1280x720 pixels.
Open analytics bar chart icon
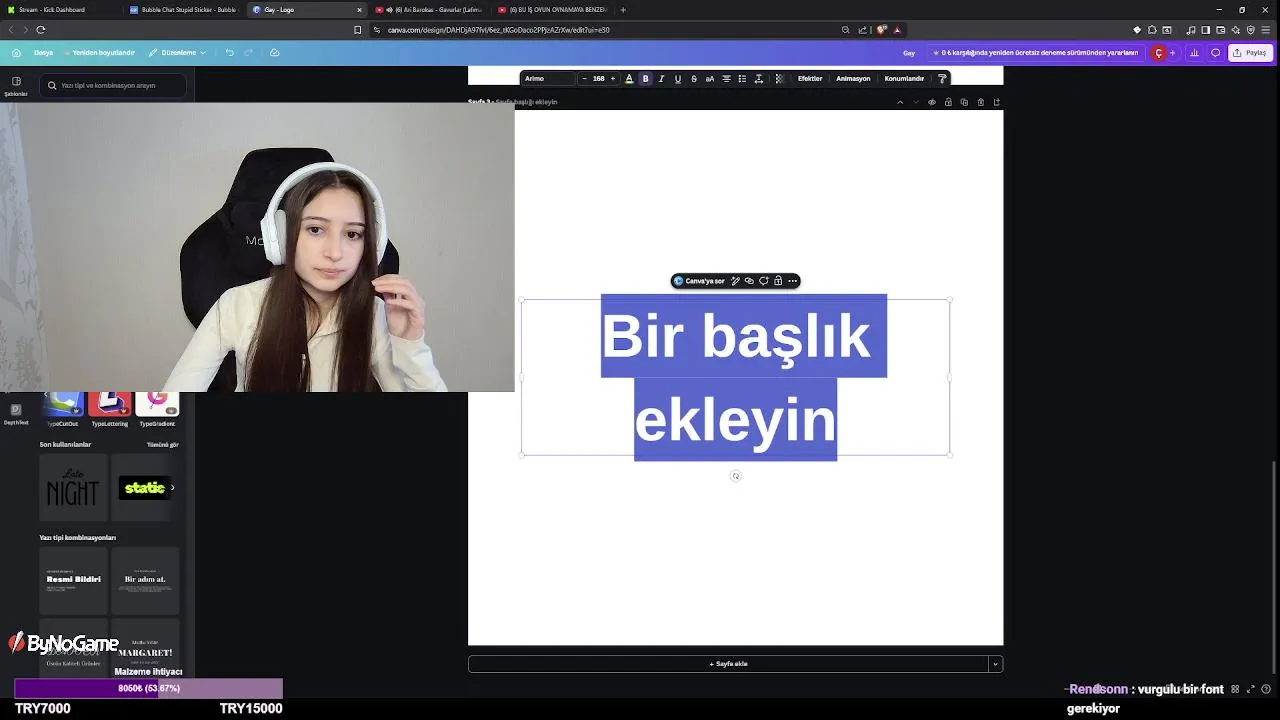[x=1194, y=53]
